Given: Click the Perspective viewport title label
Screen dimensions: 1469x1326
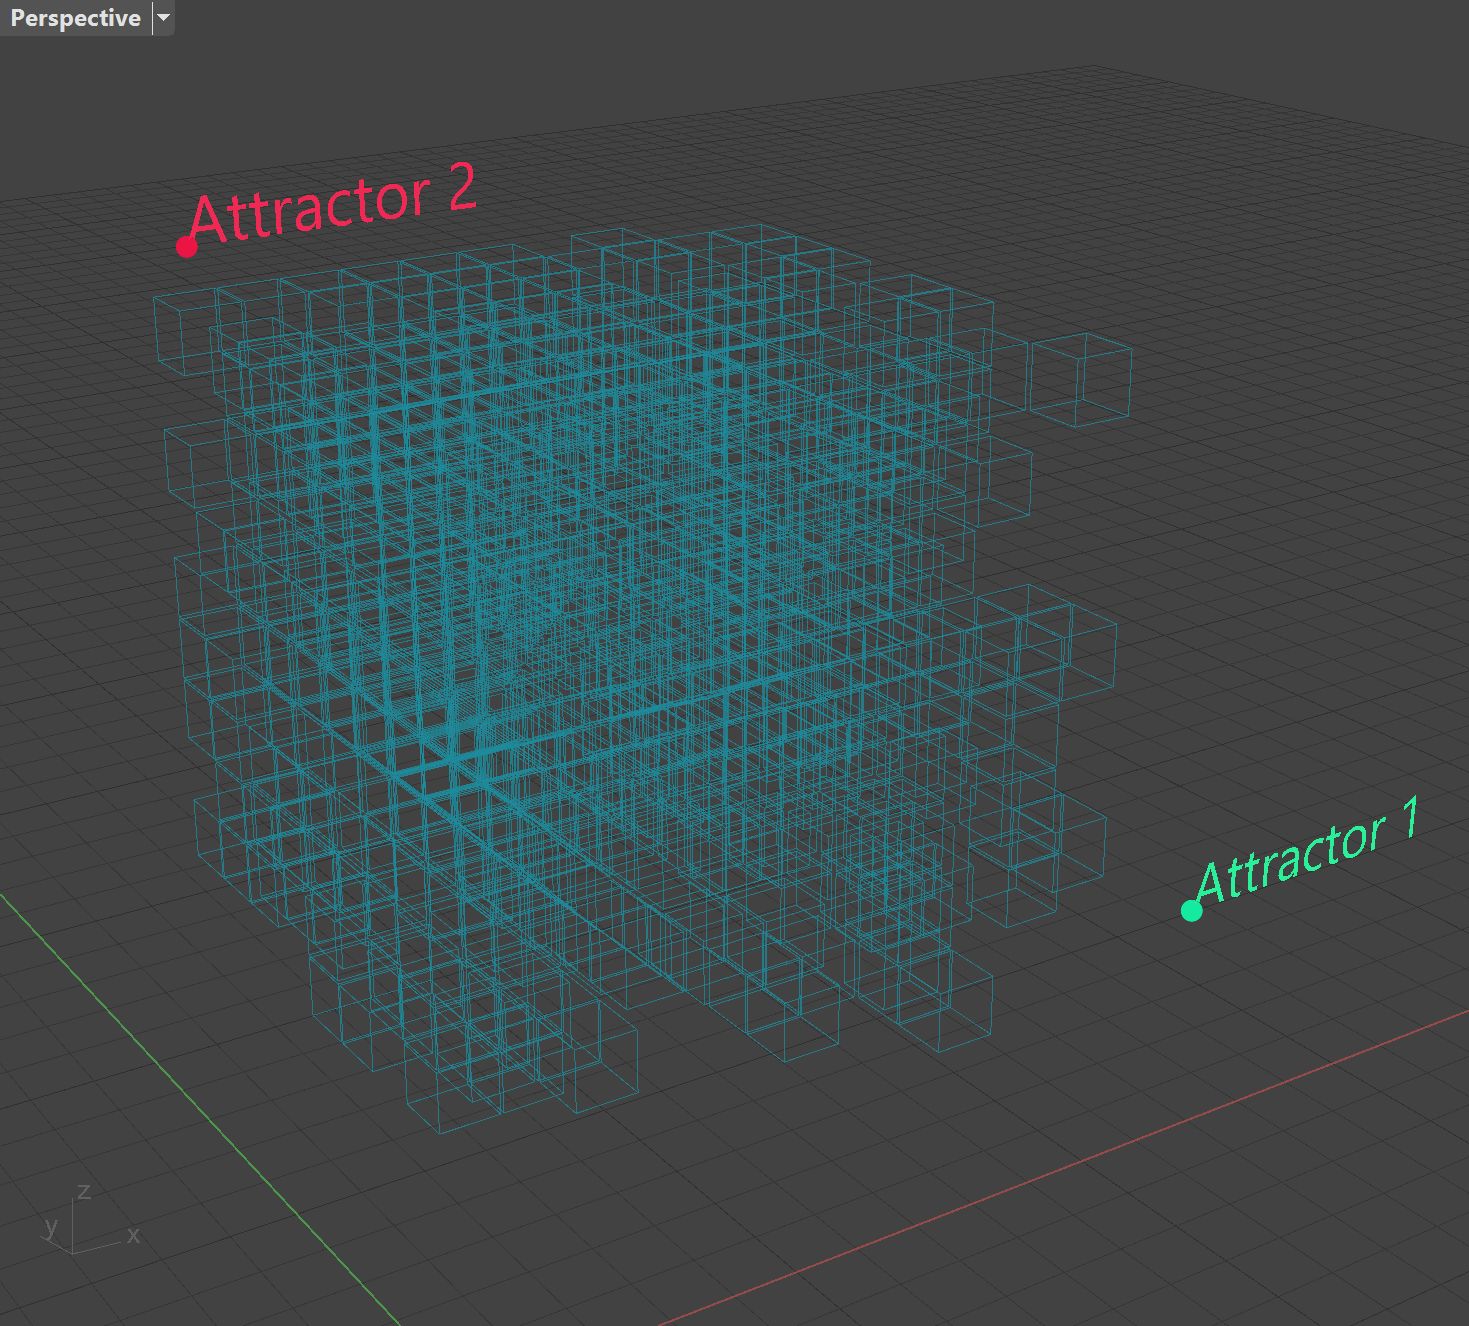Looking at the screenshot, I should pyautogui.click(x=75, y=18).
